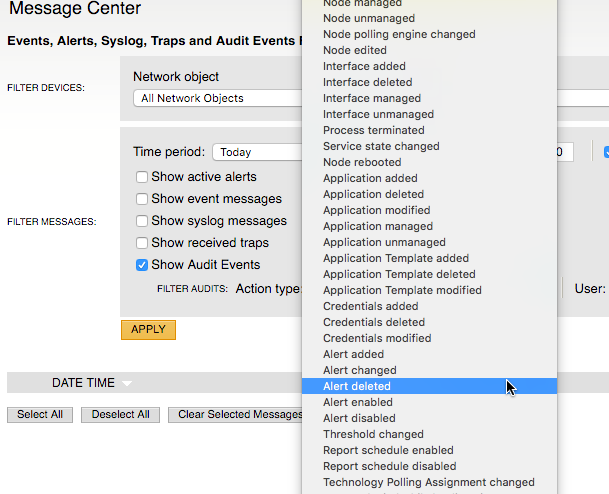609x494 pixels.
Task: Select Credentials modified option
Action: pos(429,338)
